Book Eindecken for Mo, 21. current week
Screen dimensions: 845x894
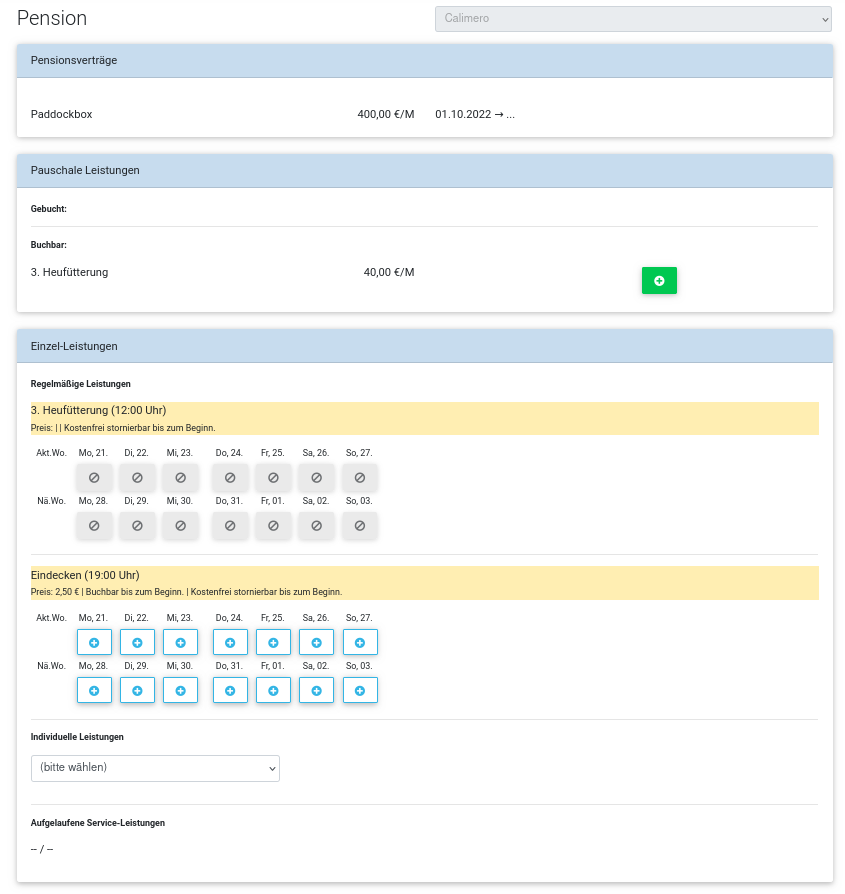[x=94, y=642]
